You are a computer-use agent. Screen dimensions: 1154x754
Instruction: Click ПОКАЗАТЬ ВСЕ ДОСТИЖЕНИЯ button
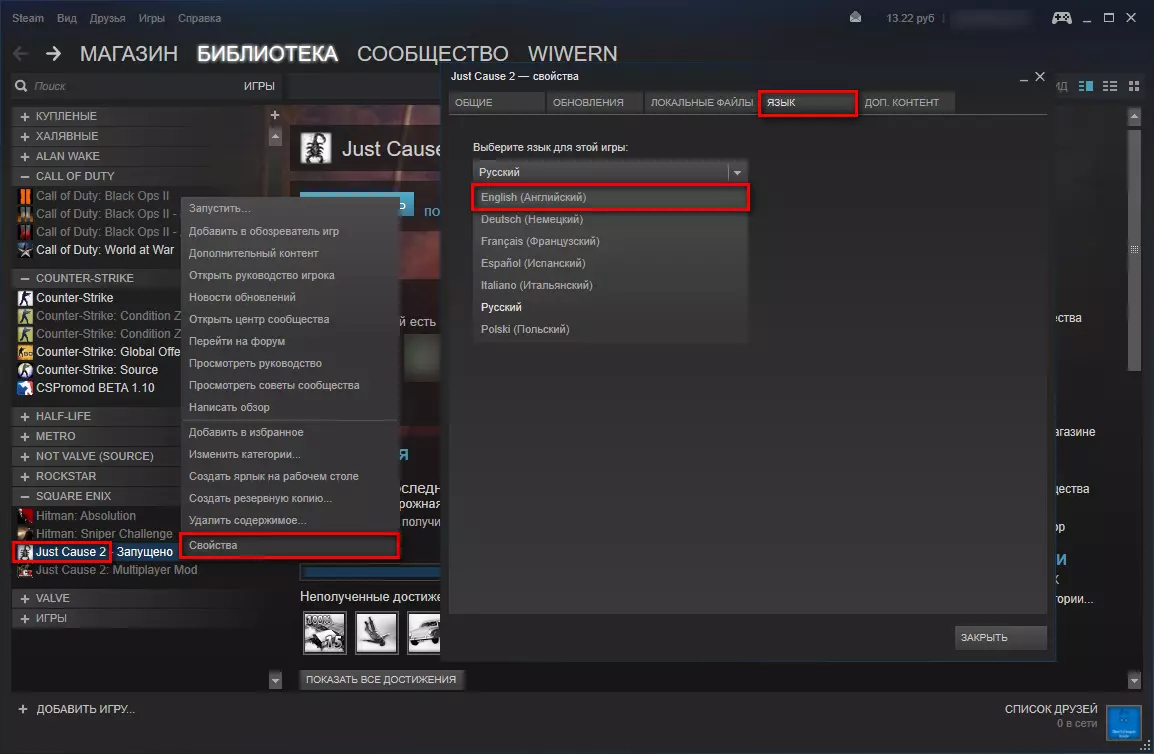(x=380, y=680)
